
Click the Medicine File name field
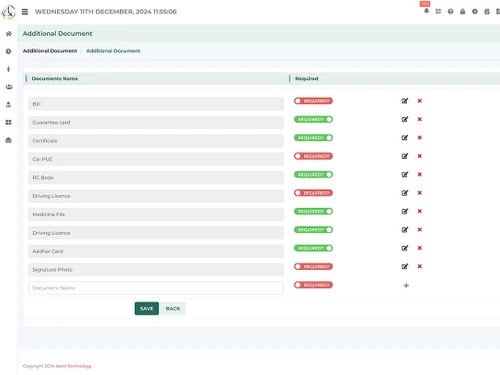pos(156,214)
